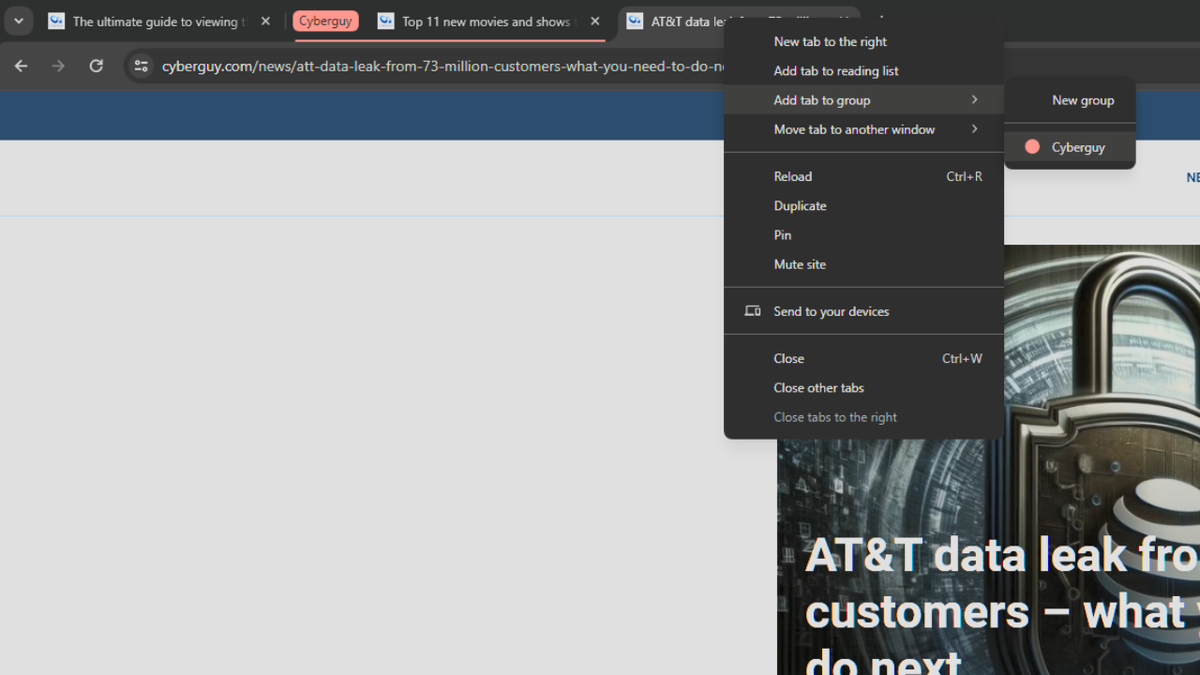Open the tab search chevron dropdown

click(x=18, y=20)
